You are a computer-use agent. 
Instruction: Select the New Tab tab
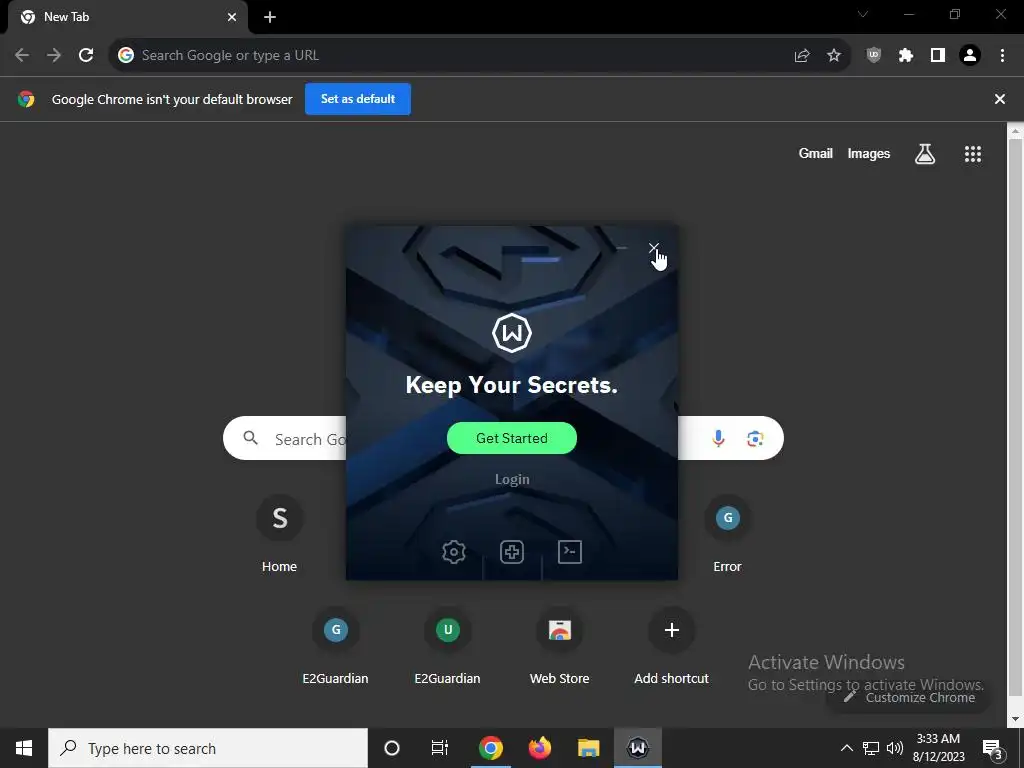tap(128, 18)
